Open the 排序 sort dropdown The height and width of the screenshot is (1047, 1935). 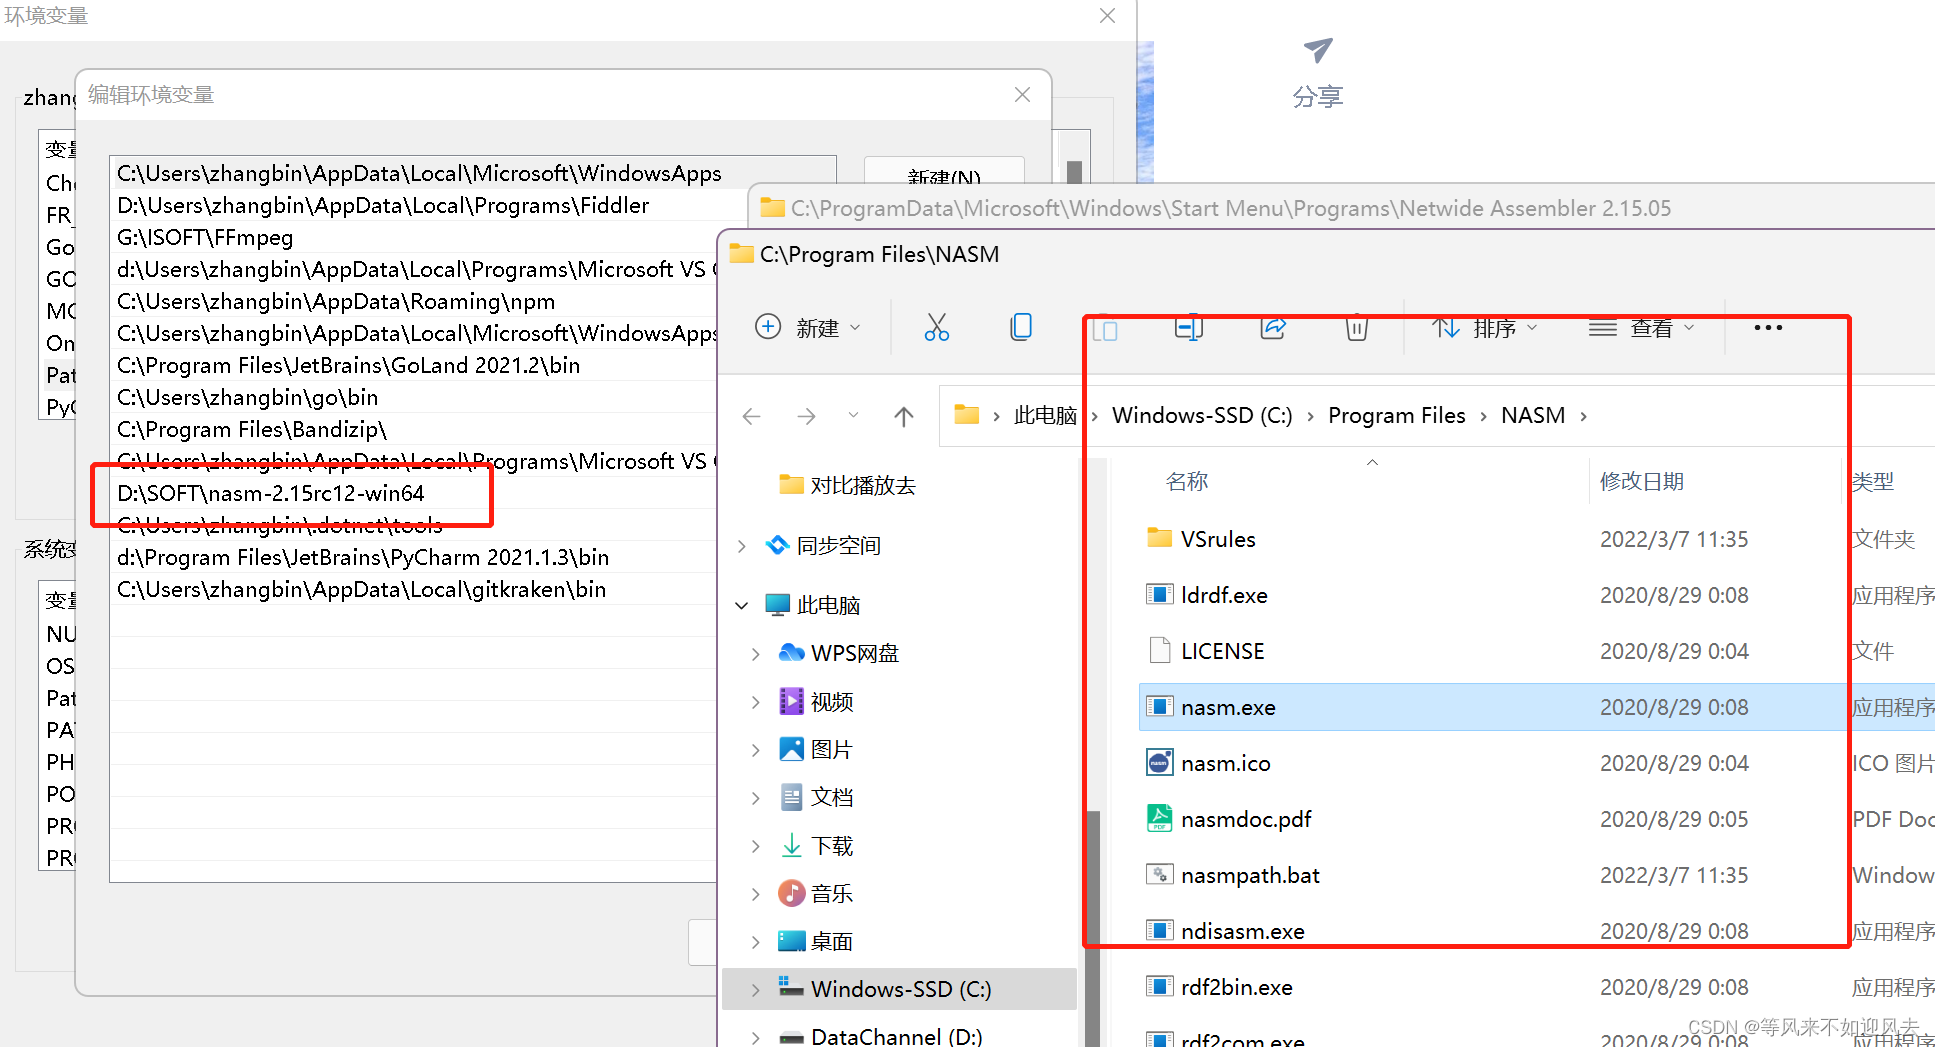(x=1485, y=327)
